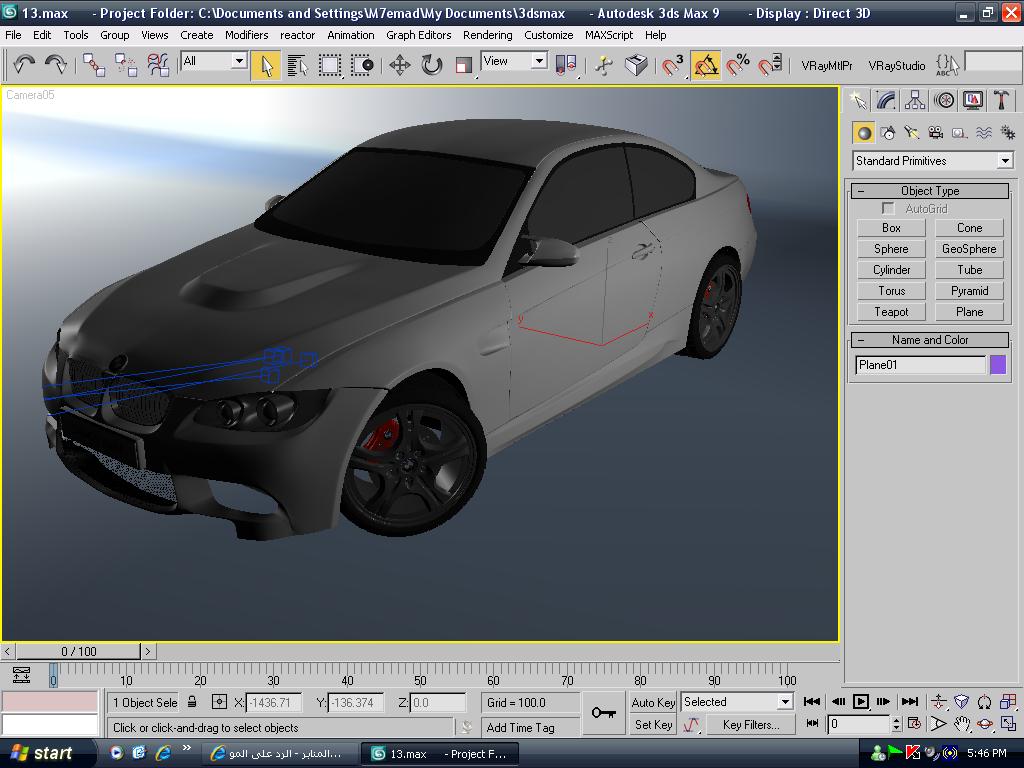Click the Undo arrow icon
Screen dimensions: 1024x768
[x=24, y=65]
